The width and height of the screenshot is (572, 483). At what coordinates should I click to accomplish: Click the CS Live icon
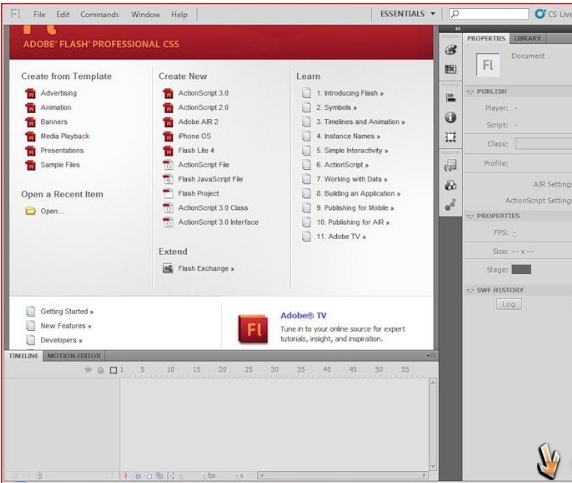coord(540,14)
